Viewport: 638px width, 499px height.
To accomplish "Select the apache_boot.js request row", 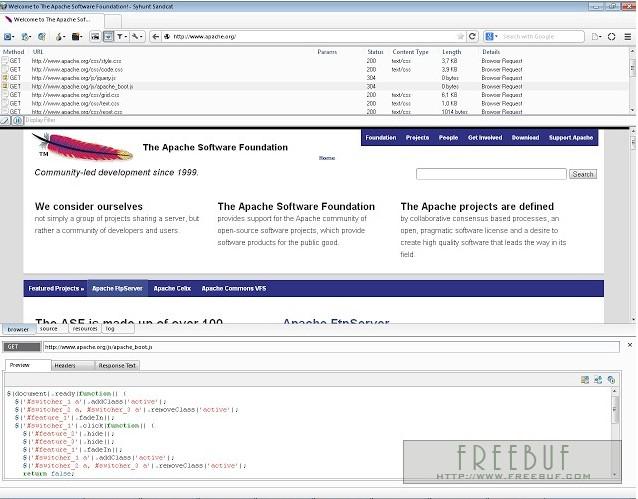I will pyautogui.click(x=314, y=86).
